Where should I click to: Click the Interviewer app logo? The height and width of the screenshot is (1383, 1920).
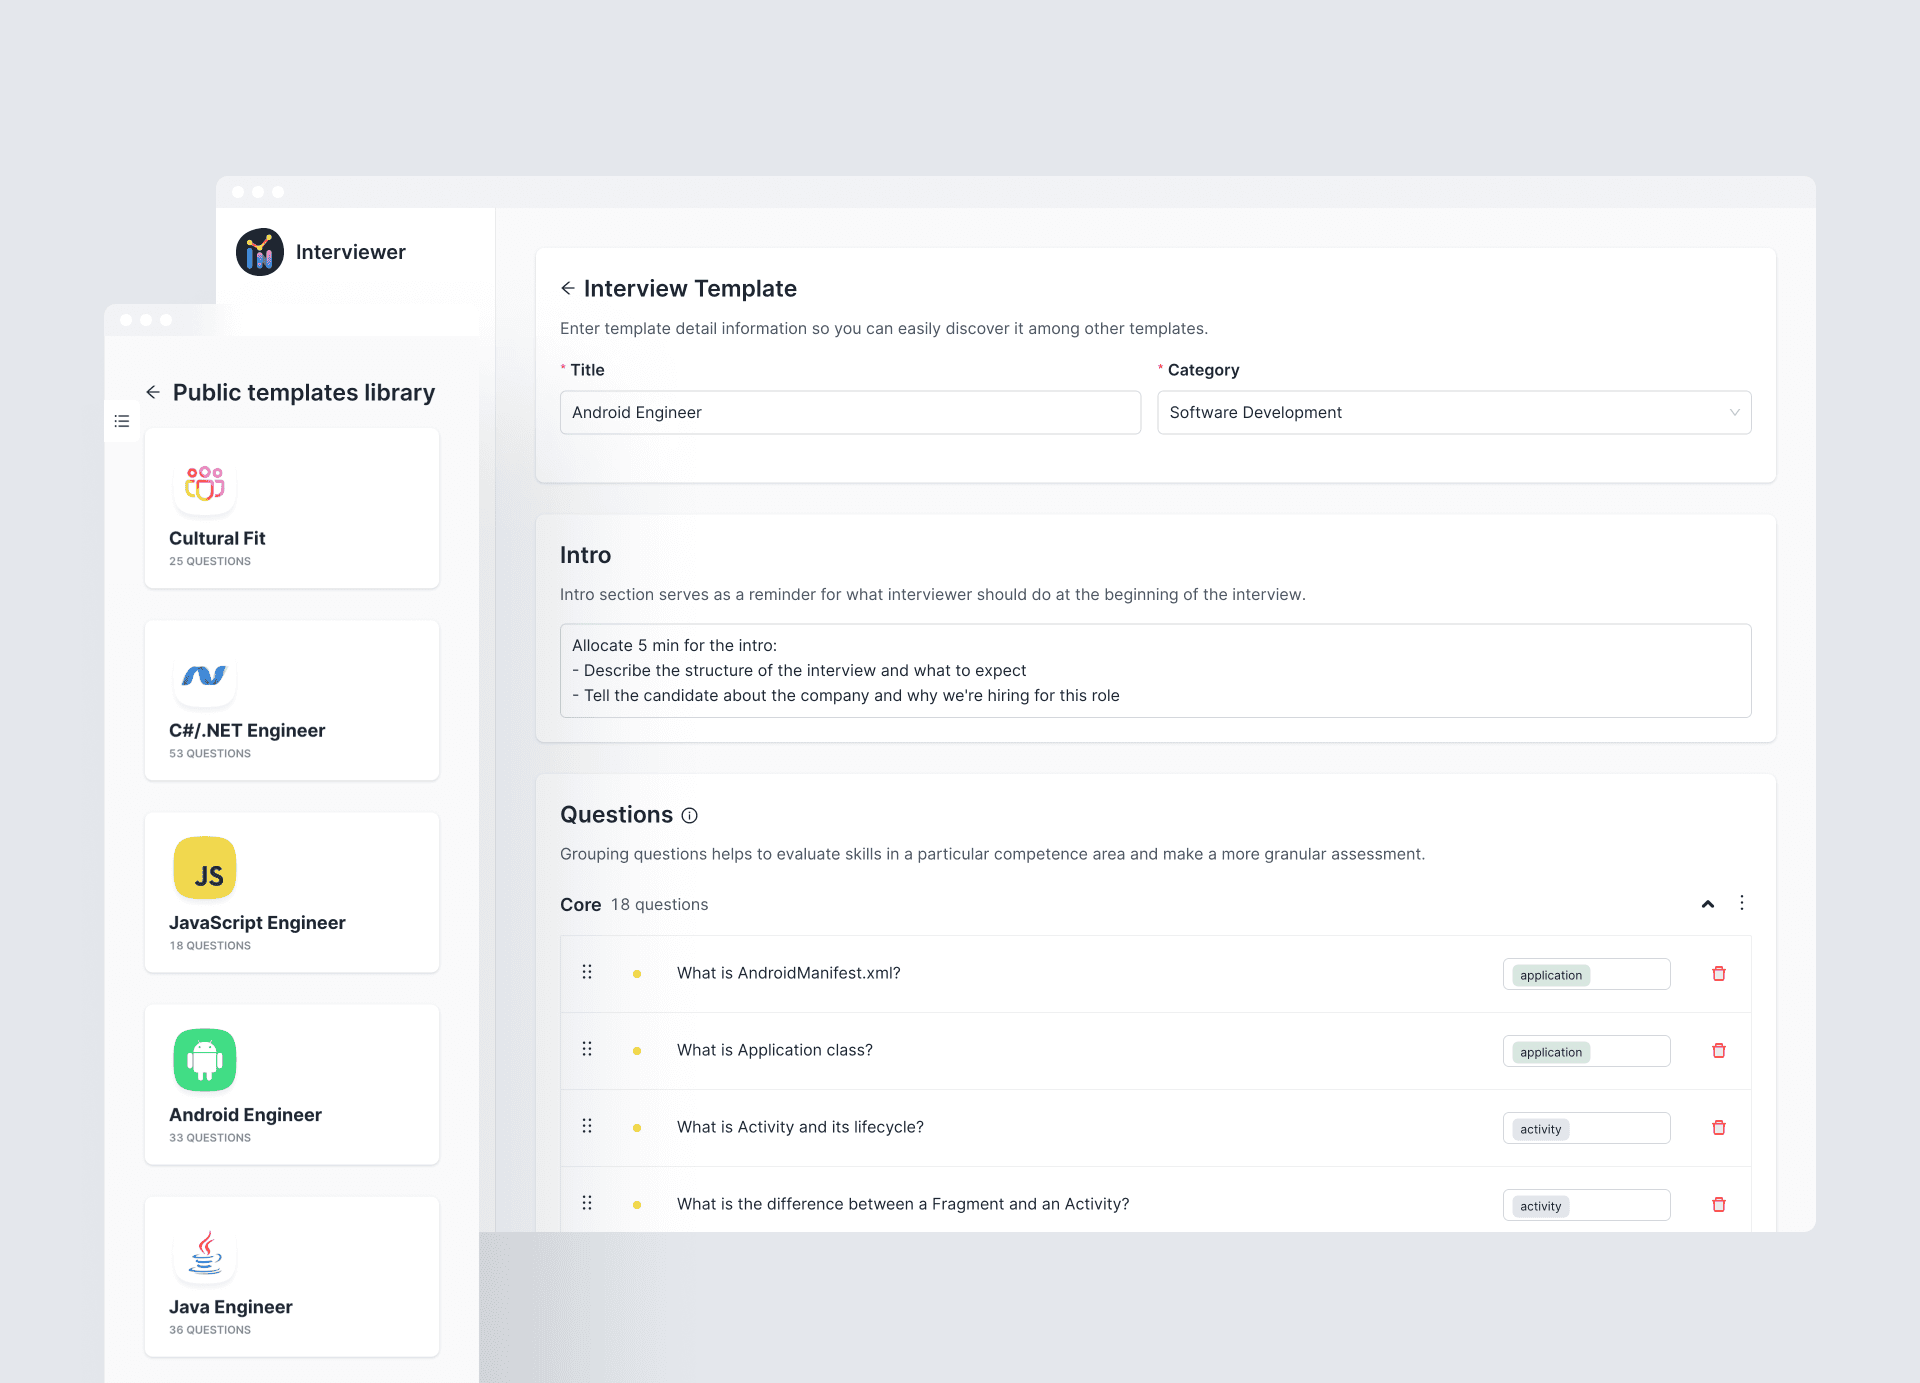[x=260, y=252]
